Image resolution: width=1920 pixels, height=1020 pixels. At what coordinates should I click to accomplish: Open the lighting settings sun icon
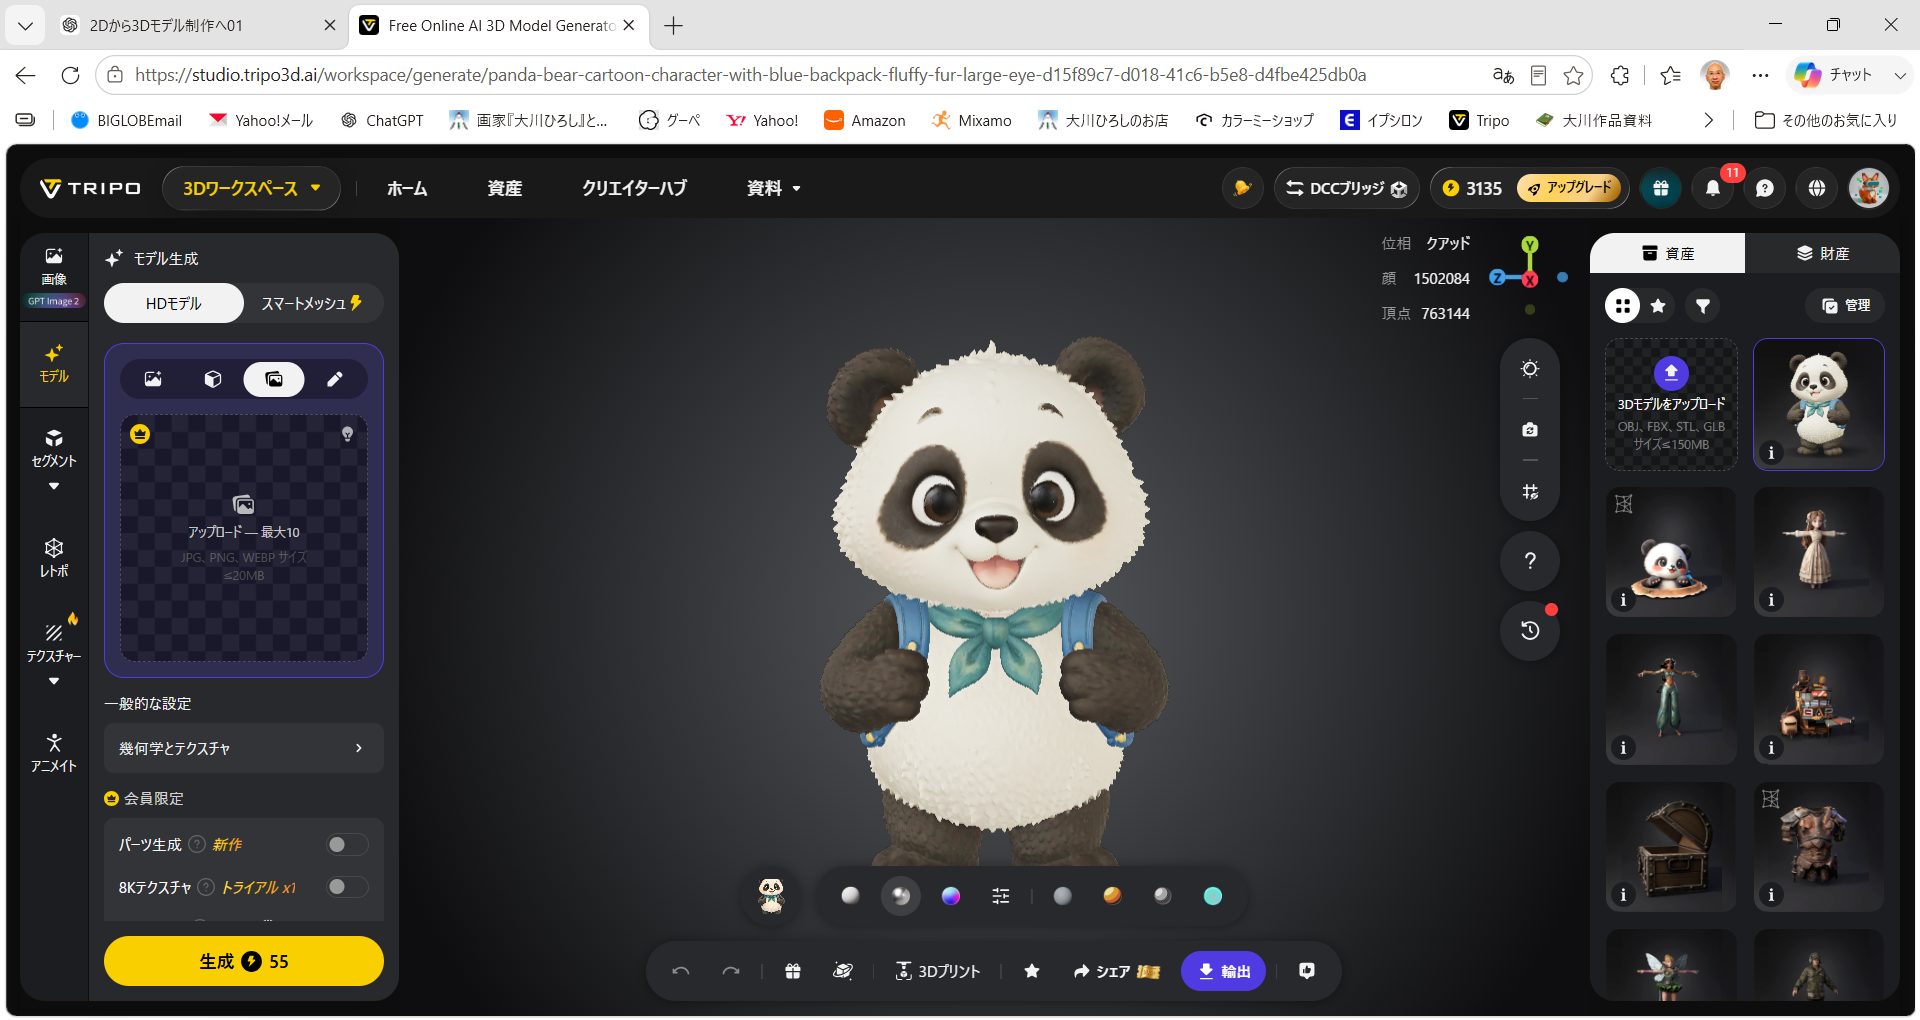(1530, 369)
